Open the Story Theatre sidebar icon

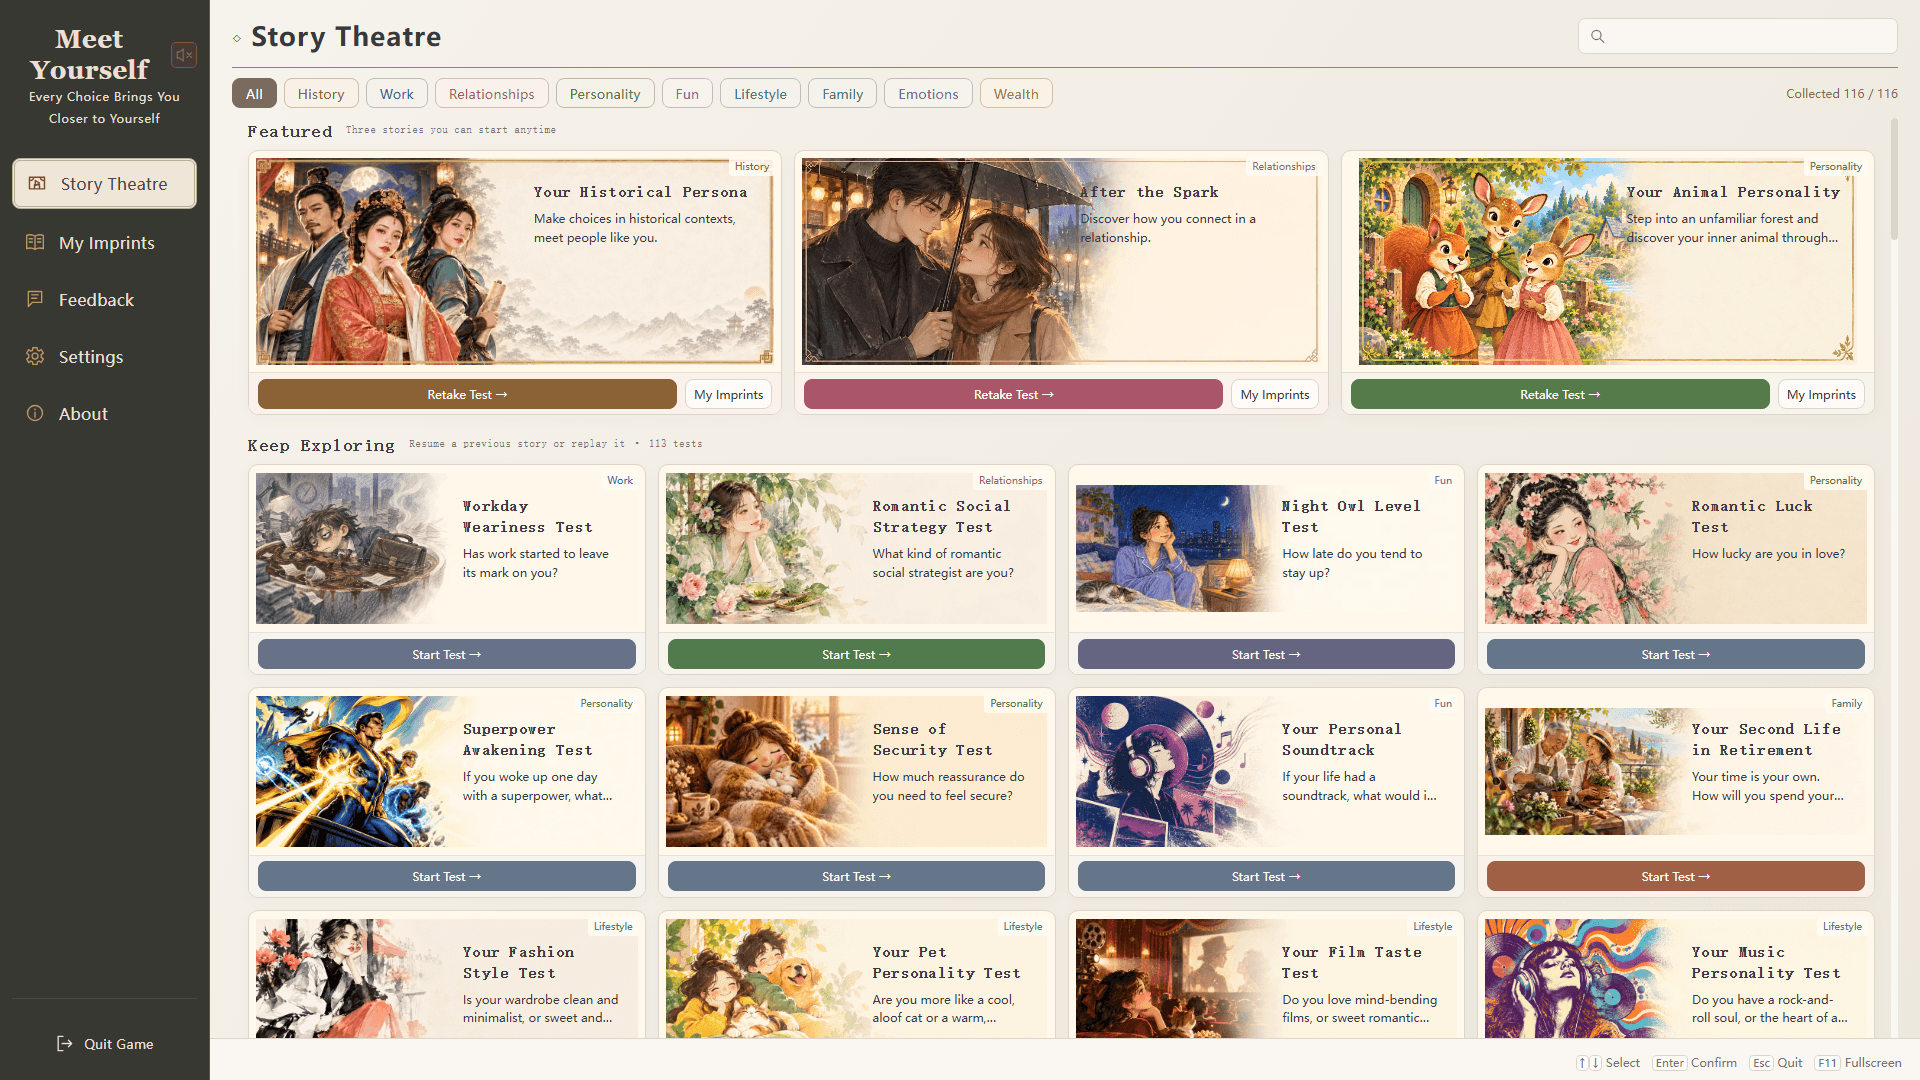pos(37,183)
